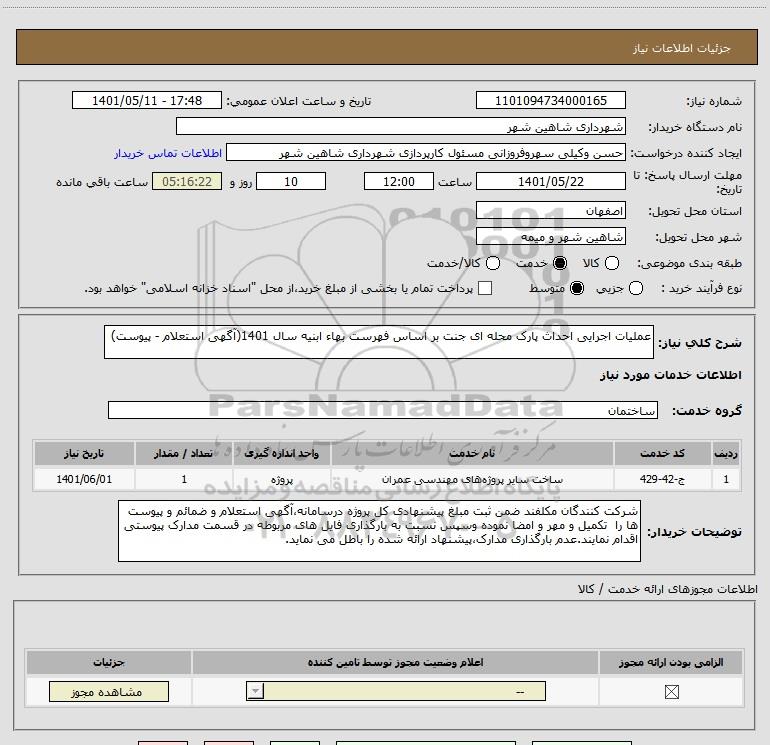Screen dimensions: 770x745
Task: Toggle the اسناد خزانه اسلامی payment checkbox
Action: (x=485, y=288)
